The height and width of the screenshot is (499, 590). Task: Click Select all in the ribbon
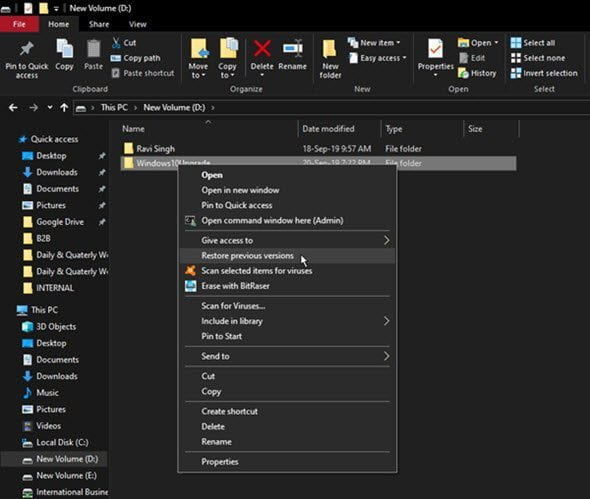(533, 43)
